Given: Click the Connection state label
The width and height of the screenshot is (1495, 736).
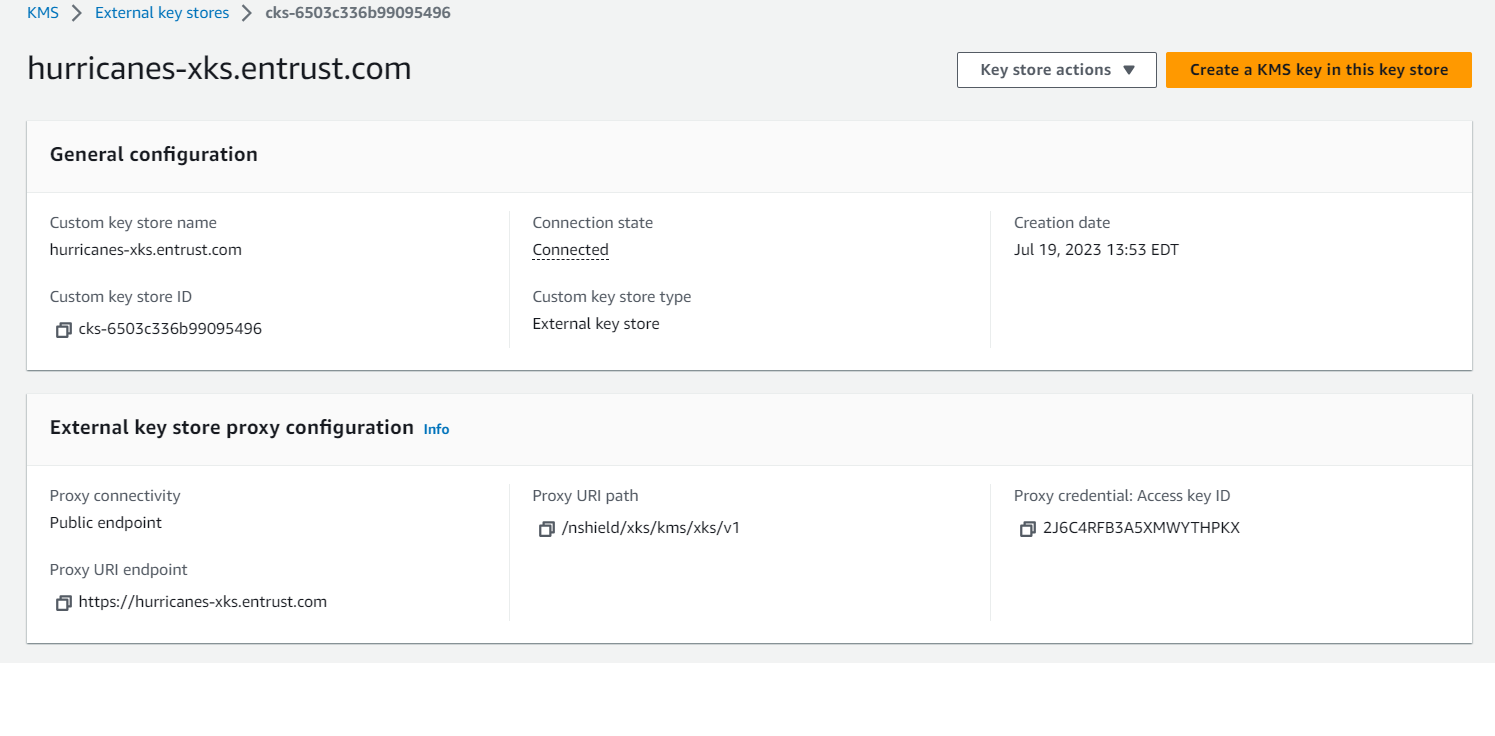Looking at the screenshot, I should [x=593, y=223].
